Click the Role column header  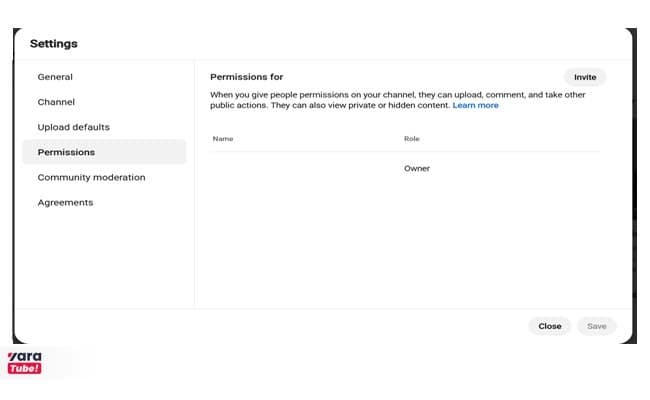click(x=412, y=139)
